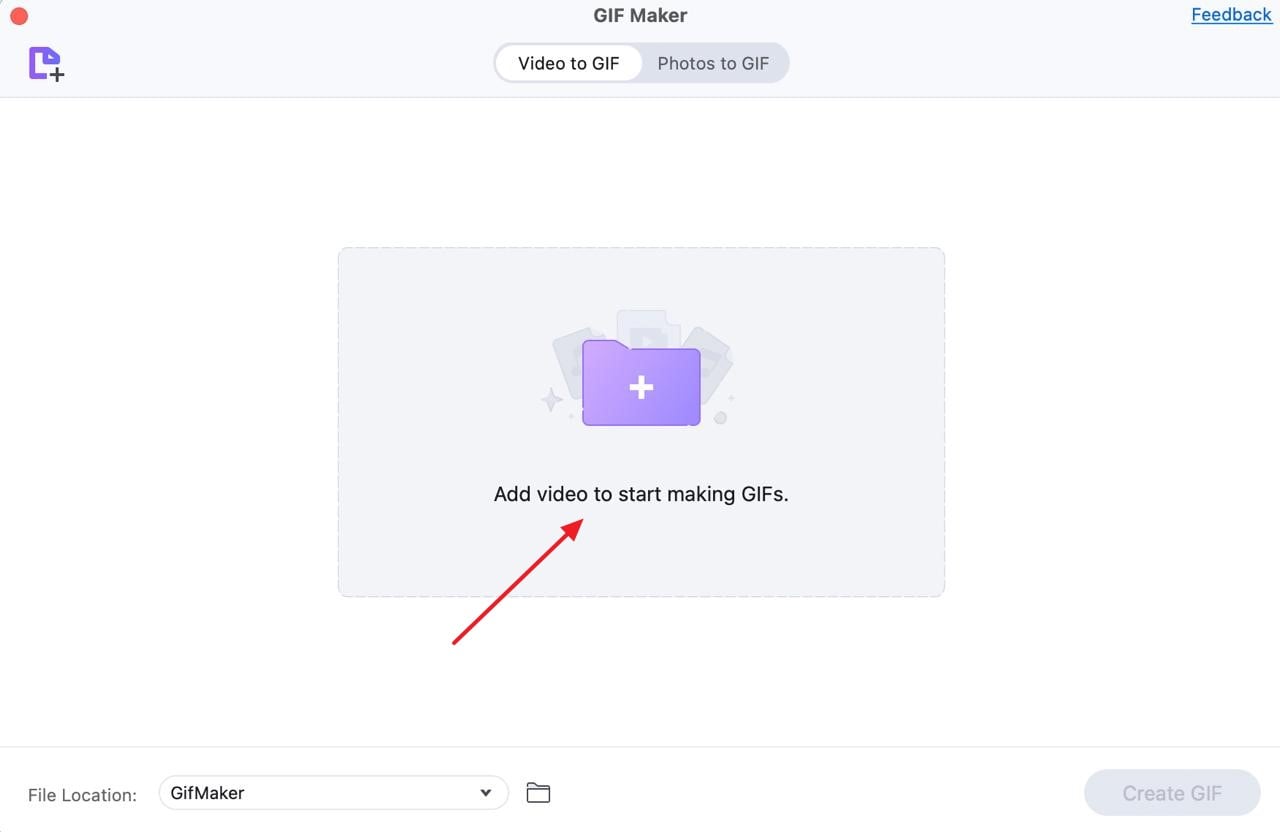Expand the GifMaker dropdown chevron arrow
This screenshot has width=1280, height=832.
[x=486, y=793]
